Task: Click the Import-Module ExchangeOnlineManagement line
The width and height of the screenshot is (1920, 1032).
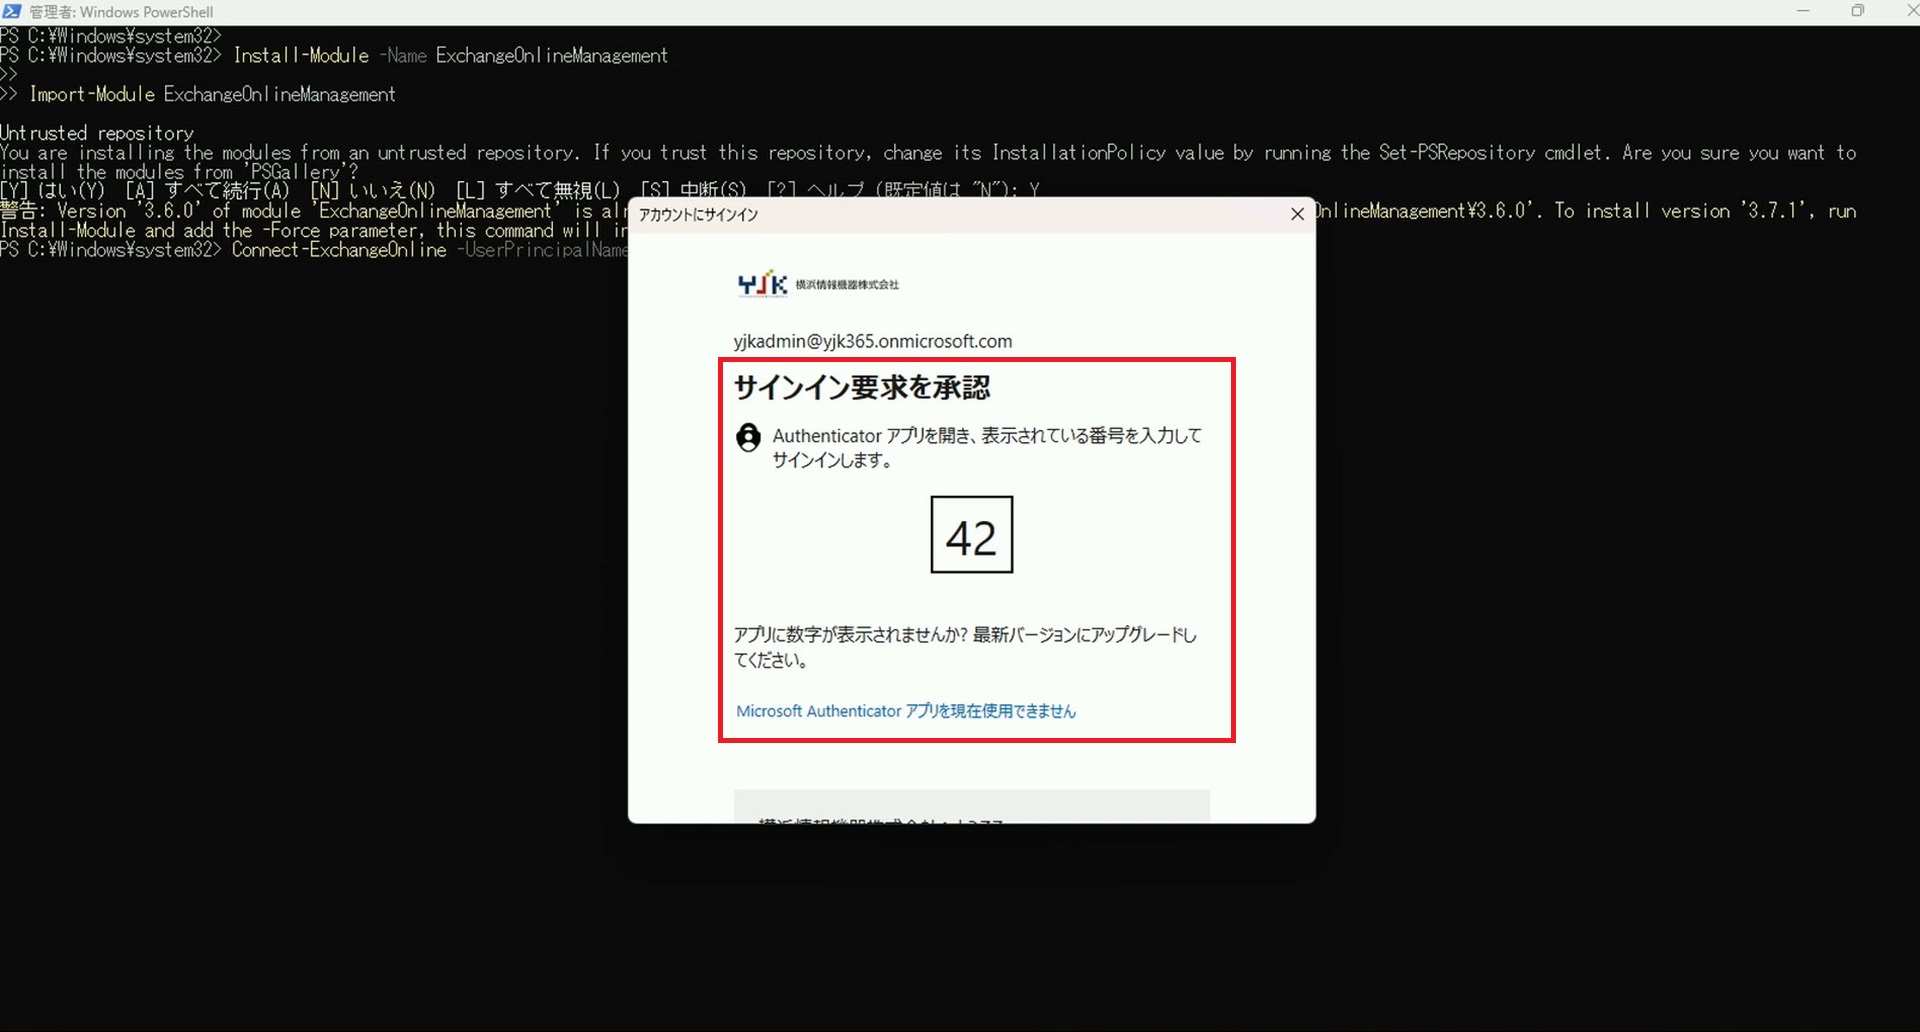Action: [x=212, y=95]
